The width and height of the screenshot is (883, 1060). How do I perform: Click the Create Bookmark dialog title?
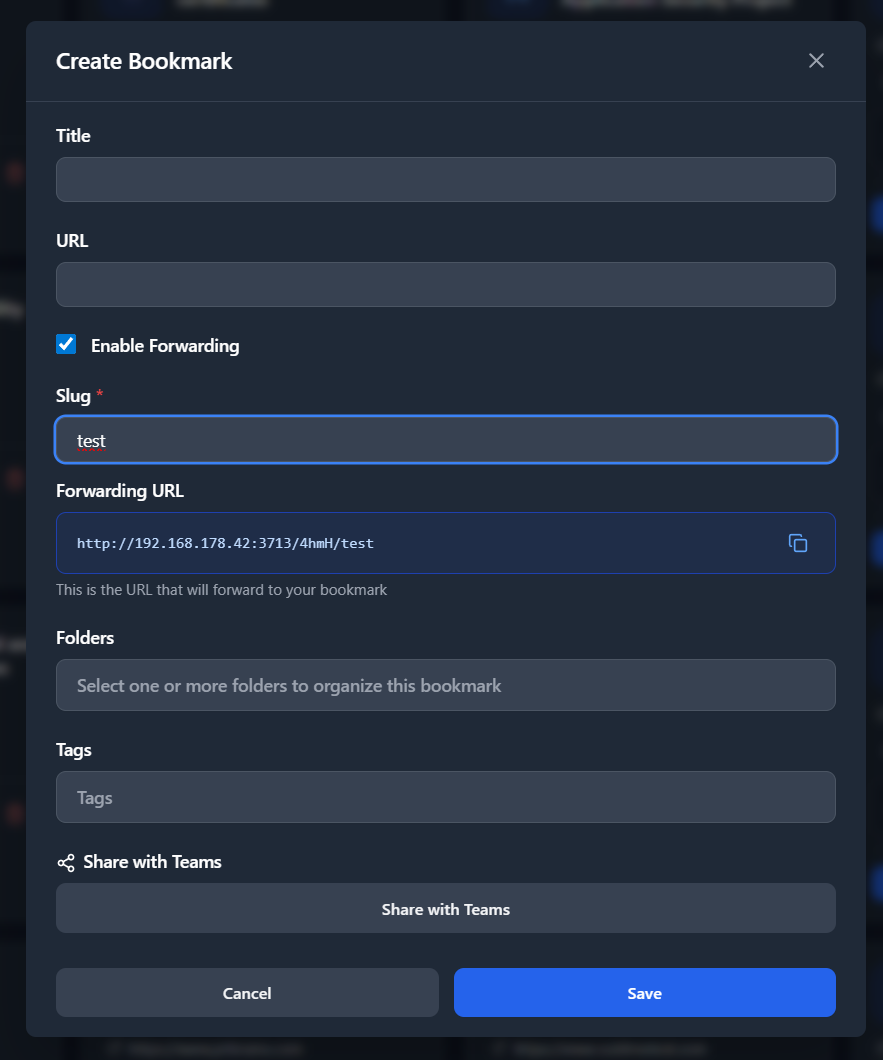click(x=144, y=61)
